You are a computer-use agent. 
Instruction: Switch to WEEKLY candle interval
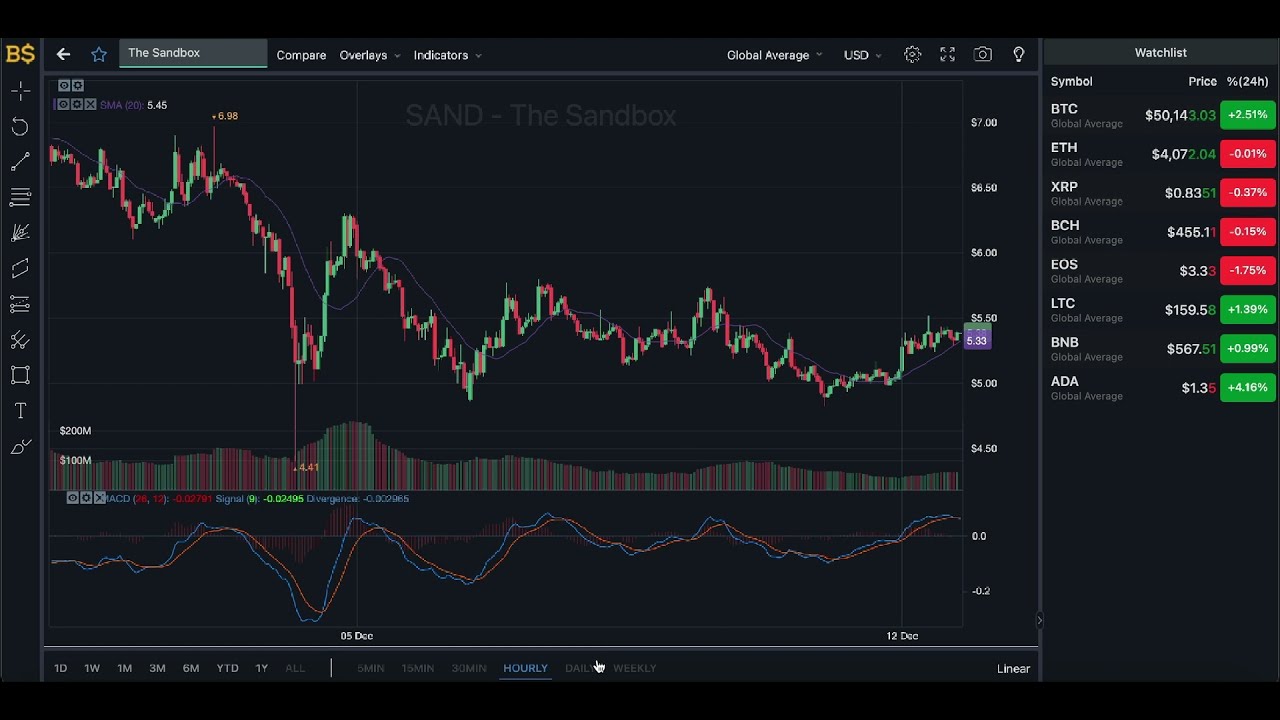click(x=634, y=668)
